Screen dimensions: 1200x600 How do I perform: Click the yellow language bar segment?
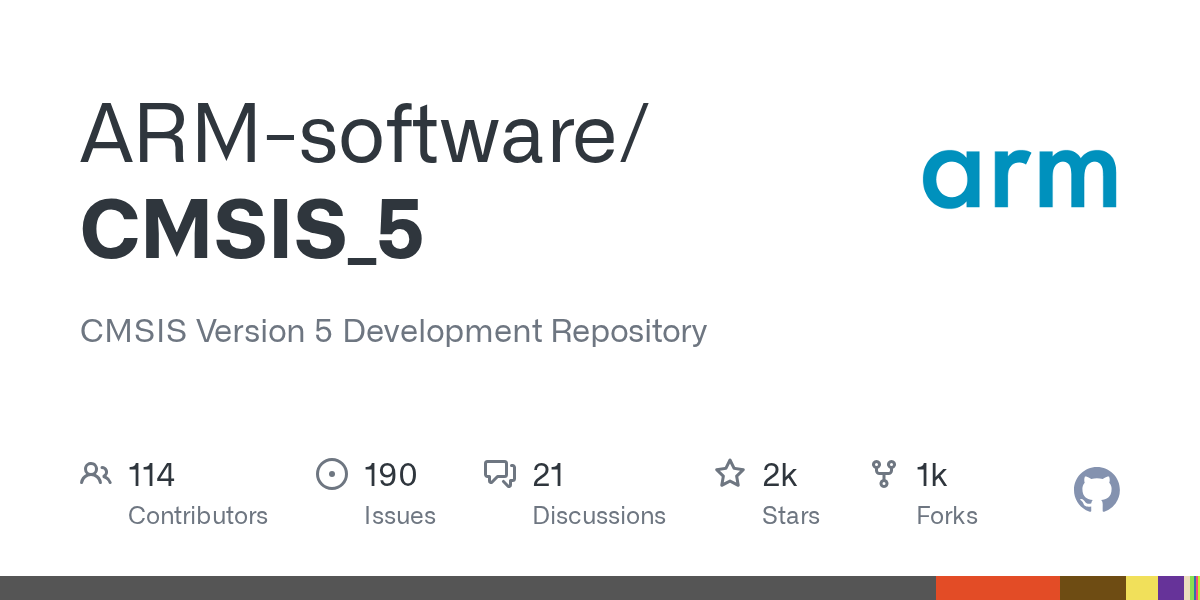[x=1142, y=588]
